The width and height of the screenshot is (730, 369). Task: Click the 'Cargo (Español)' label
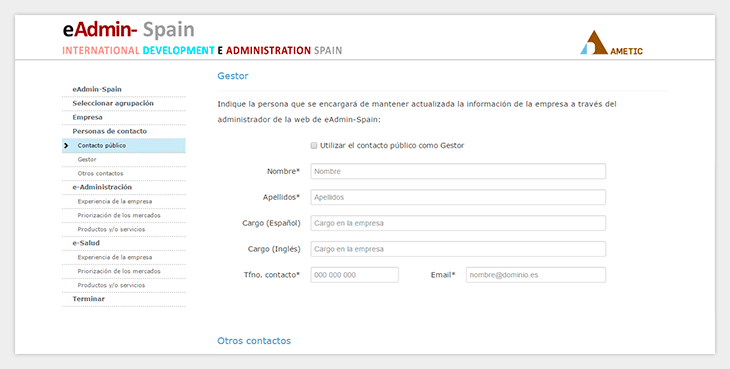tap(271, 223)
